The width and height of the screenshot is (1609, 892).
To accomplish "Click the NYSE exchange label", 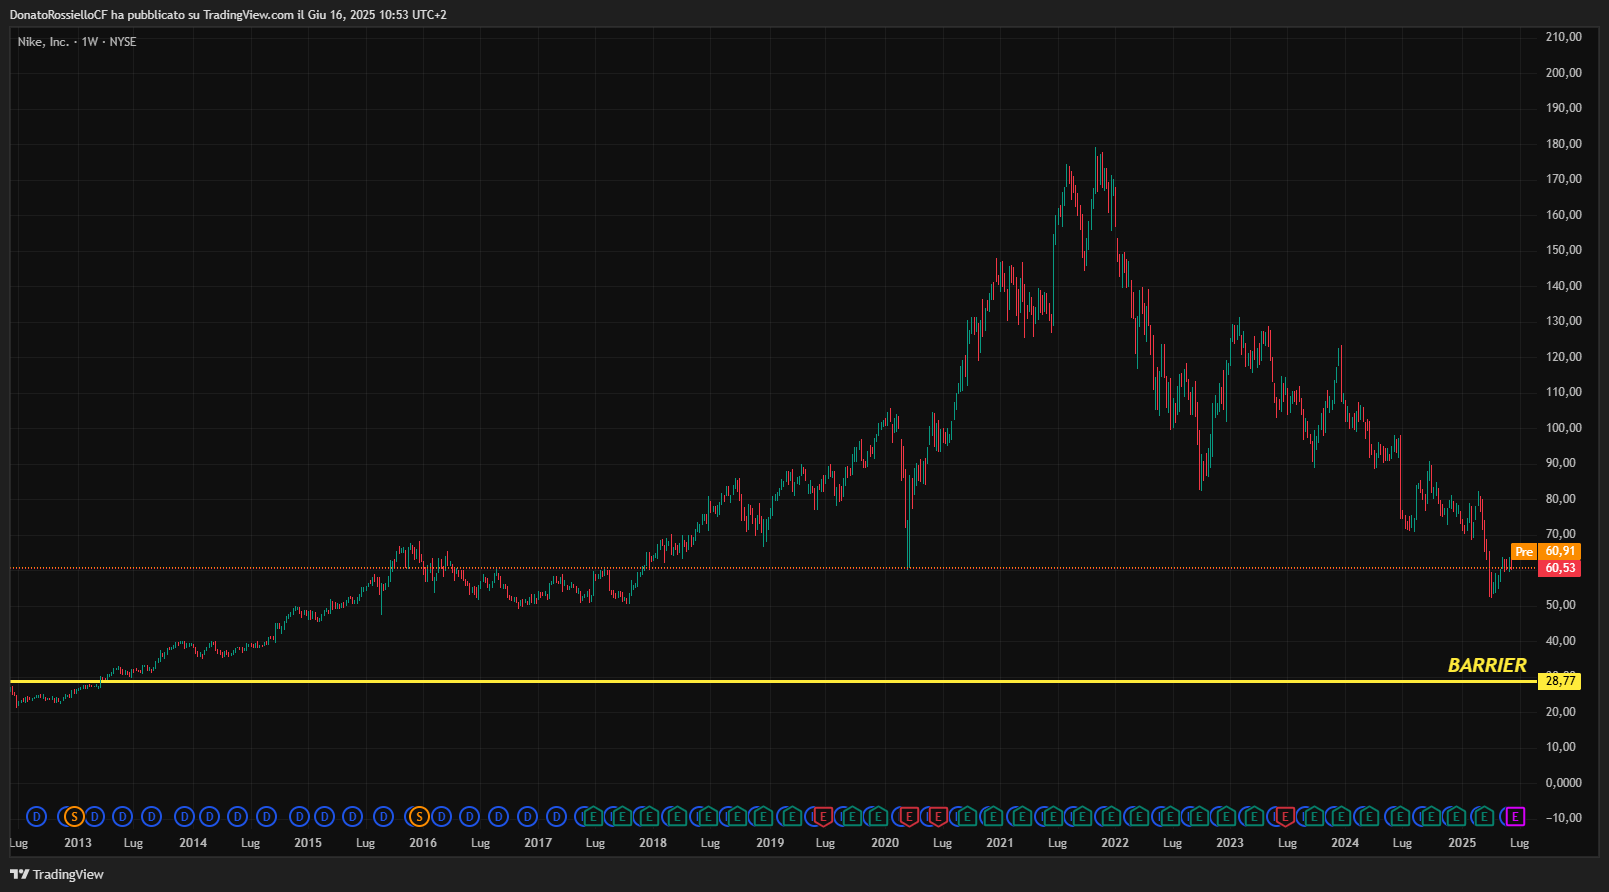I will click(123, 42).
